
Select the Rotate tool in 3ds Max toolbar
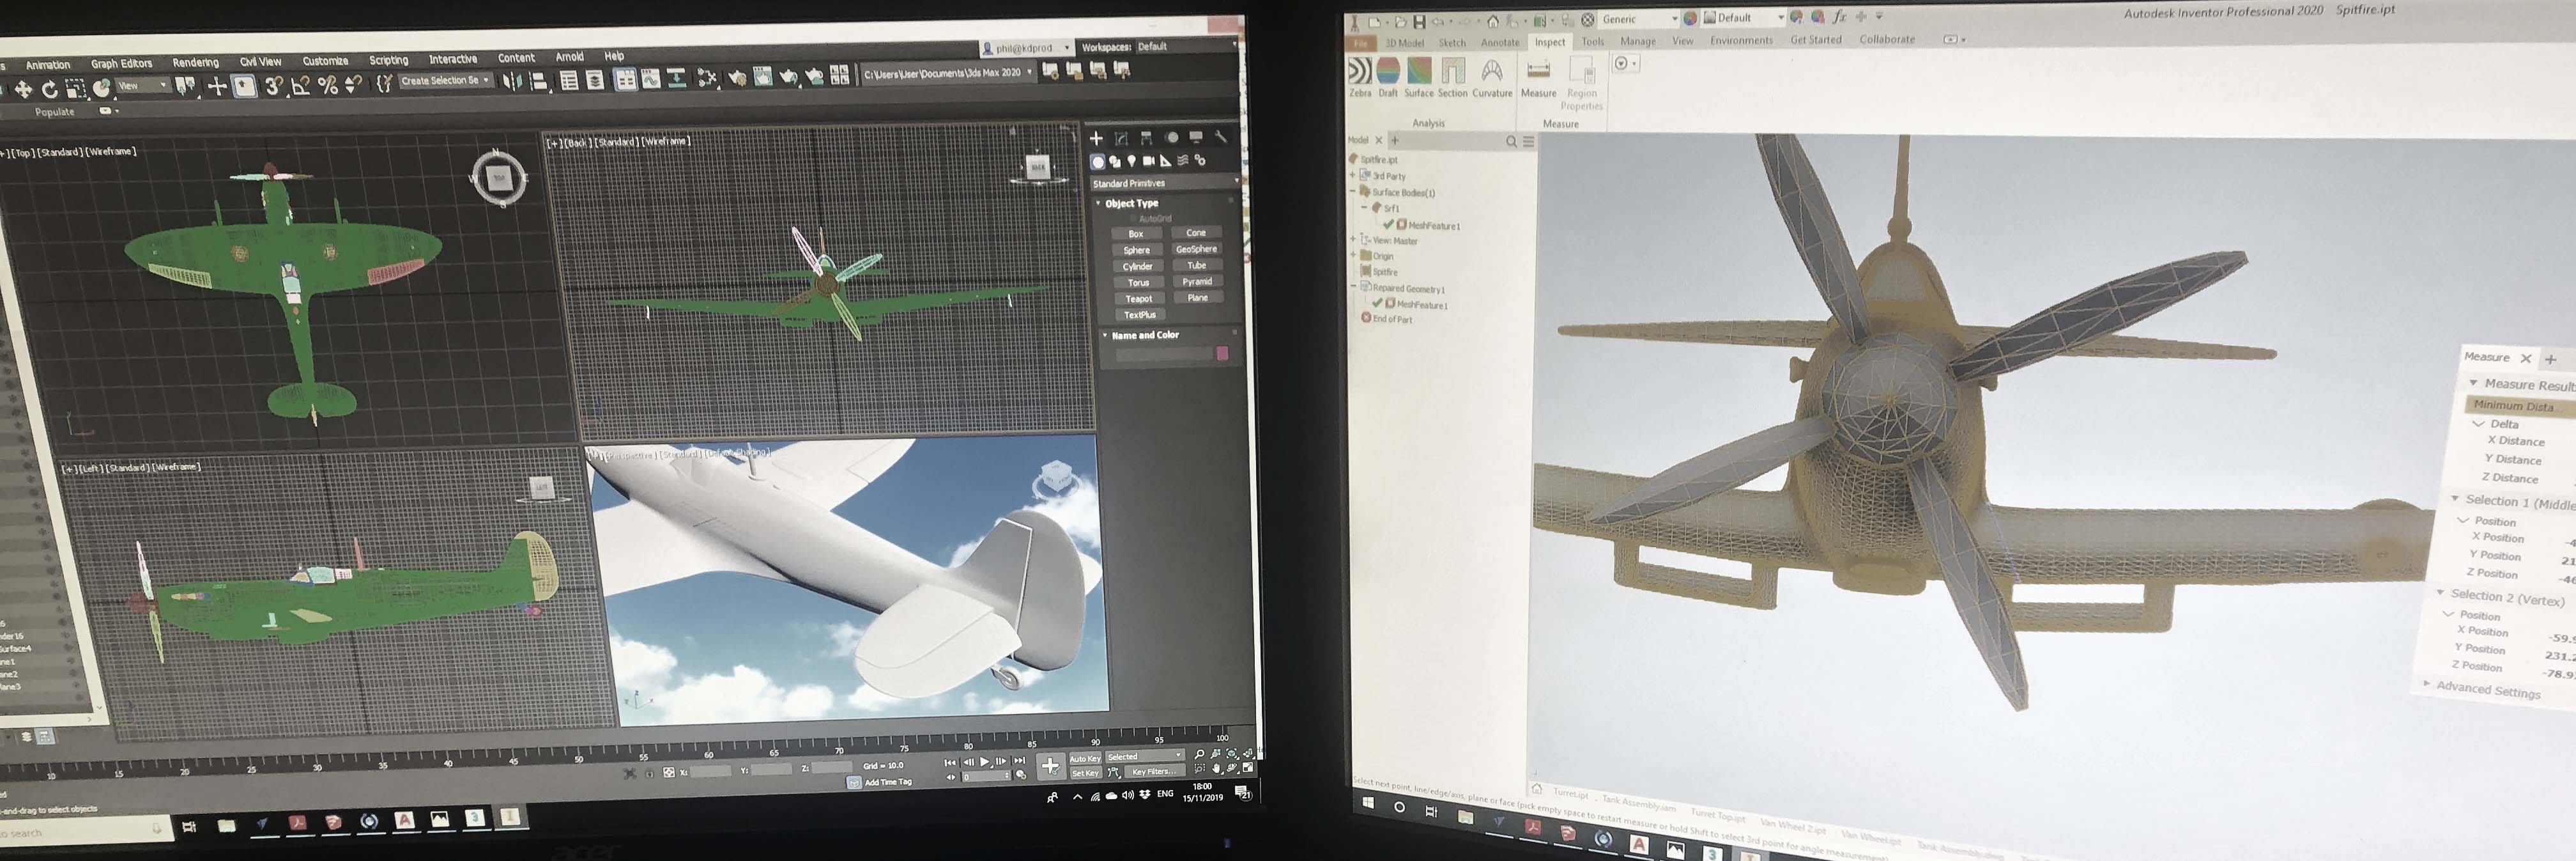click(49, 90)
